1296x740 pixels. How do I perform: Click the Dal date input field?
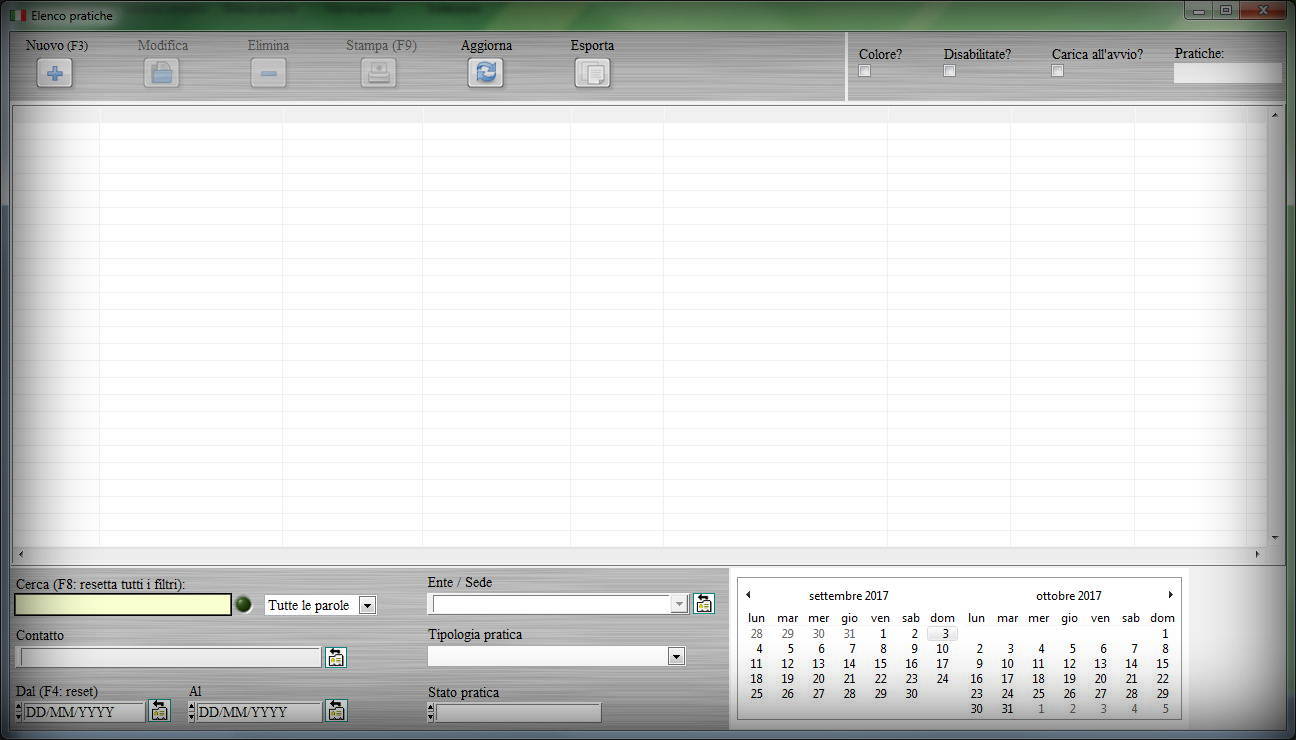85,712
